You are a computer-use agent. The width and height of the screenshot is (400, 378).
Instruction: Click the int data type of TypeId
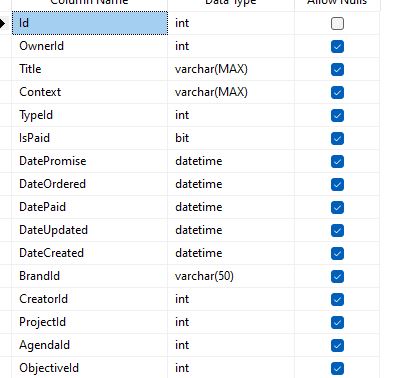point(231,115)
